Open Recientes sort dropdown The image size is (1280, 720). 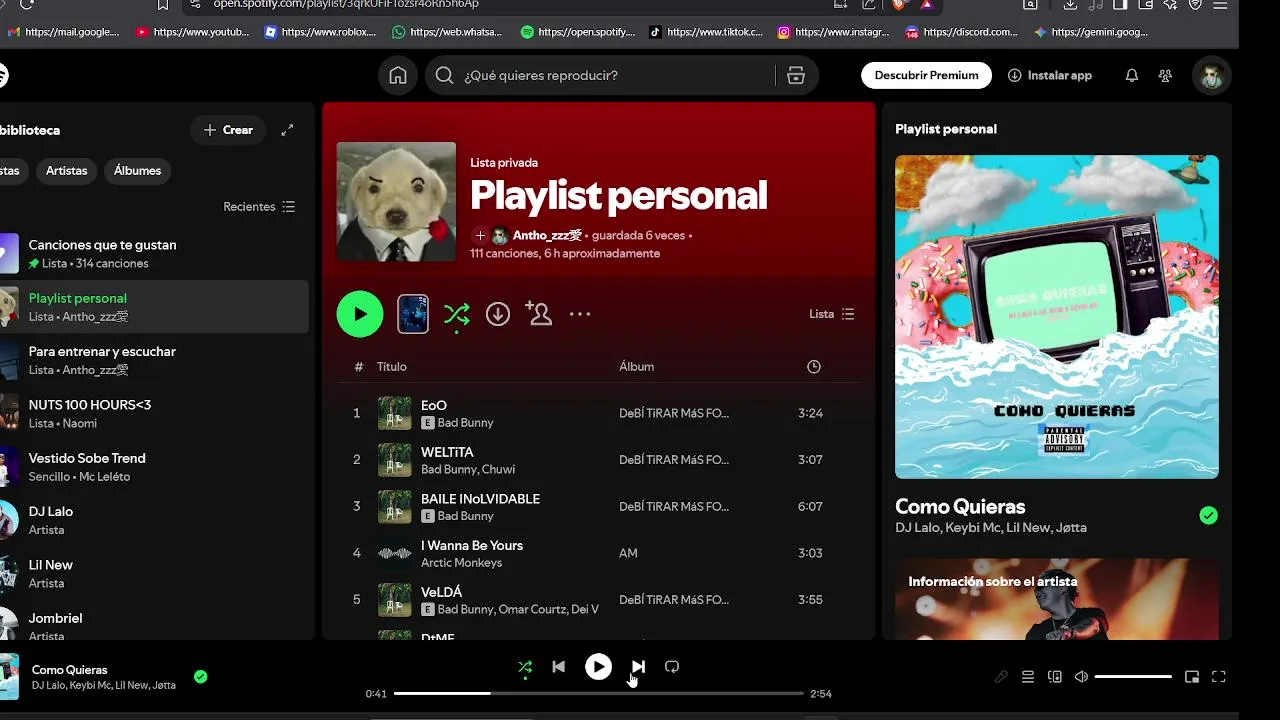pos(259,207)
